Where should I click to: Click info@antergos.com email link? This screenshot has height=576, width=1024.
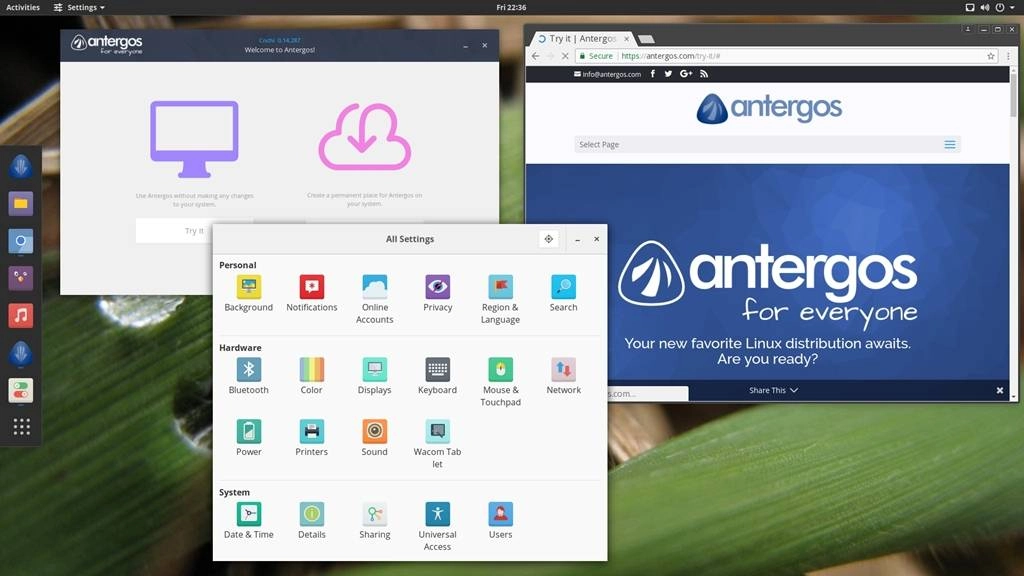607,74
